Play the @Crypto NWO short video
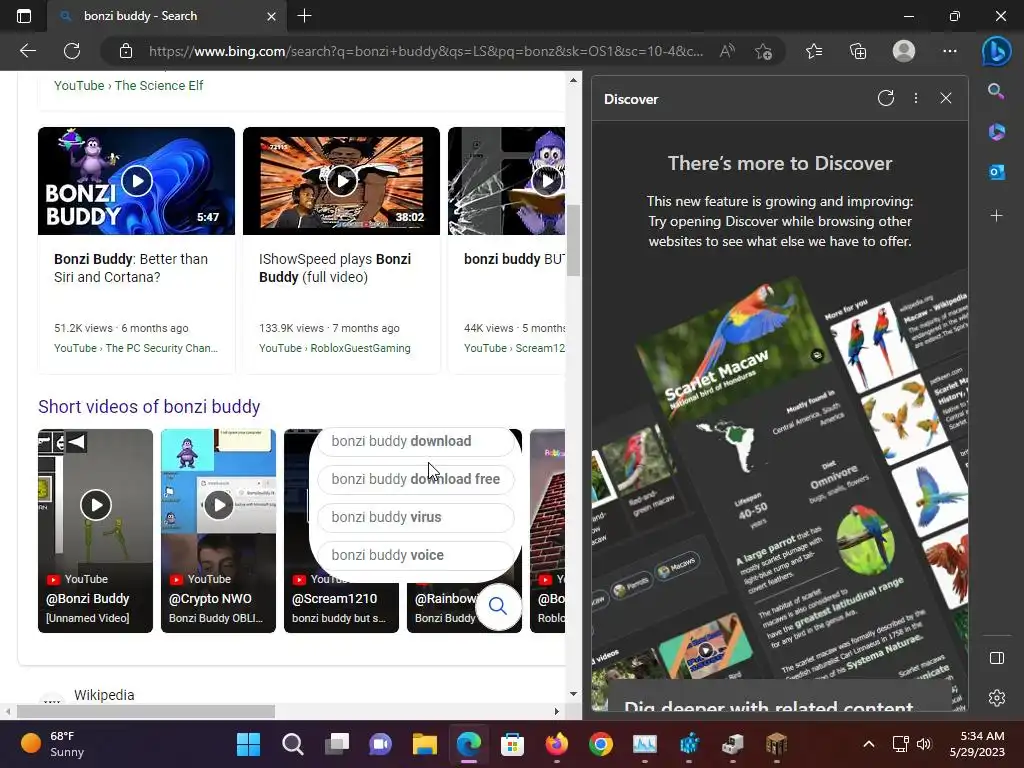 coord(218,505)
